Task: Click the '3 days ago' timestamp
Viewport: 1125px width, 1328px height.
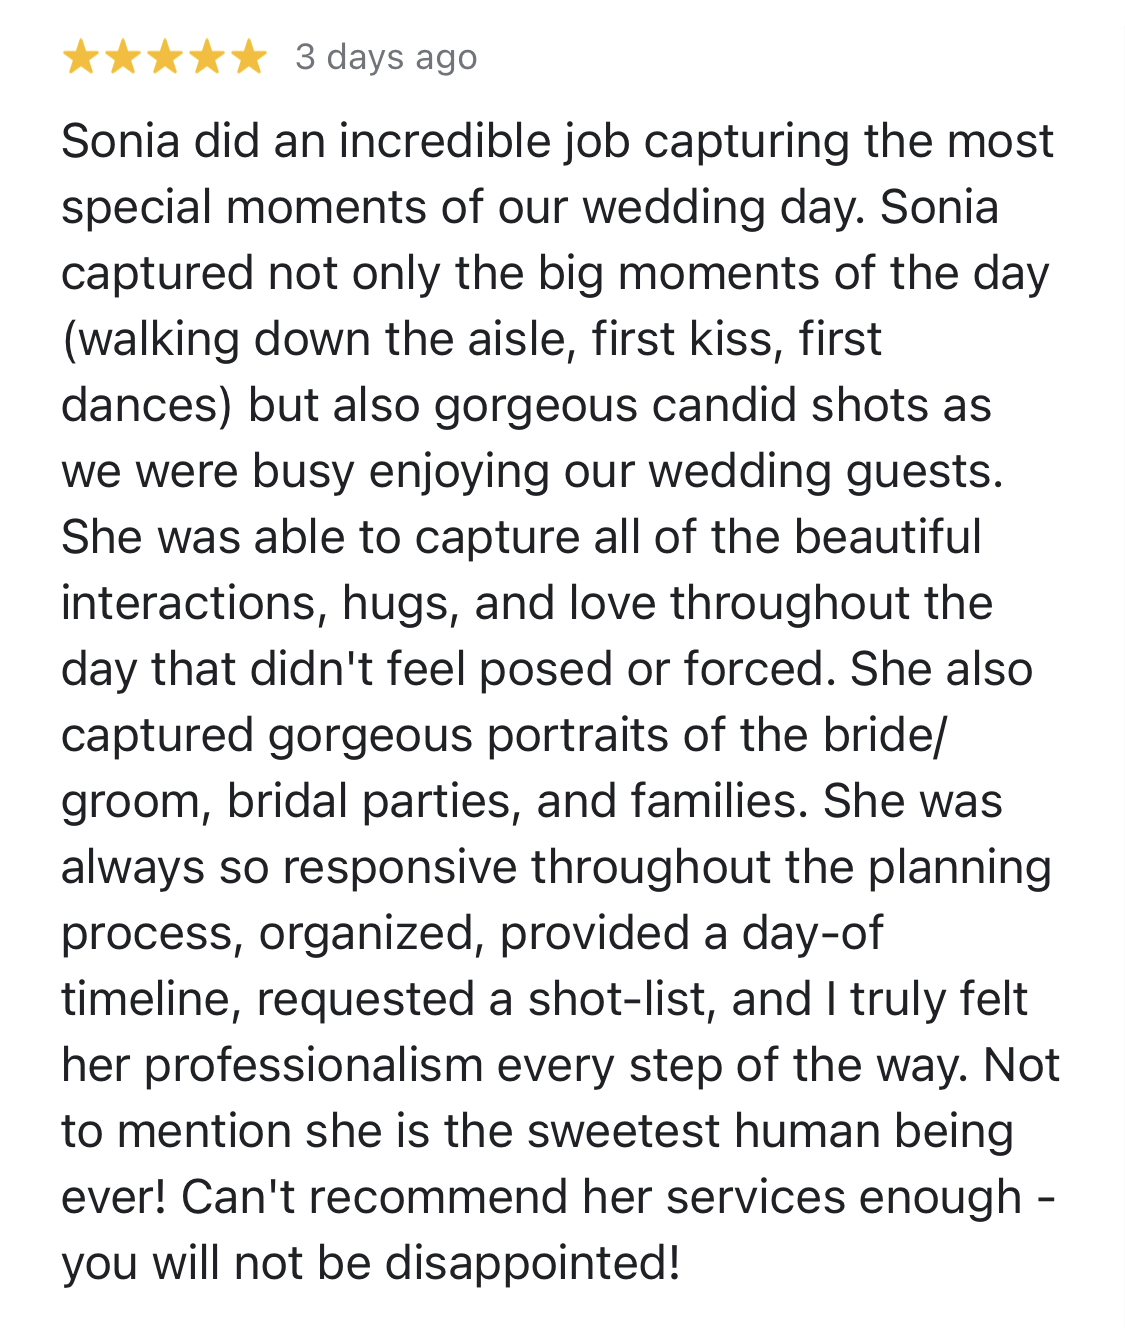Action: click(386, 58)
